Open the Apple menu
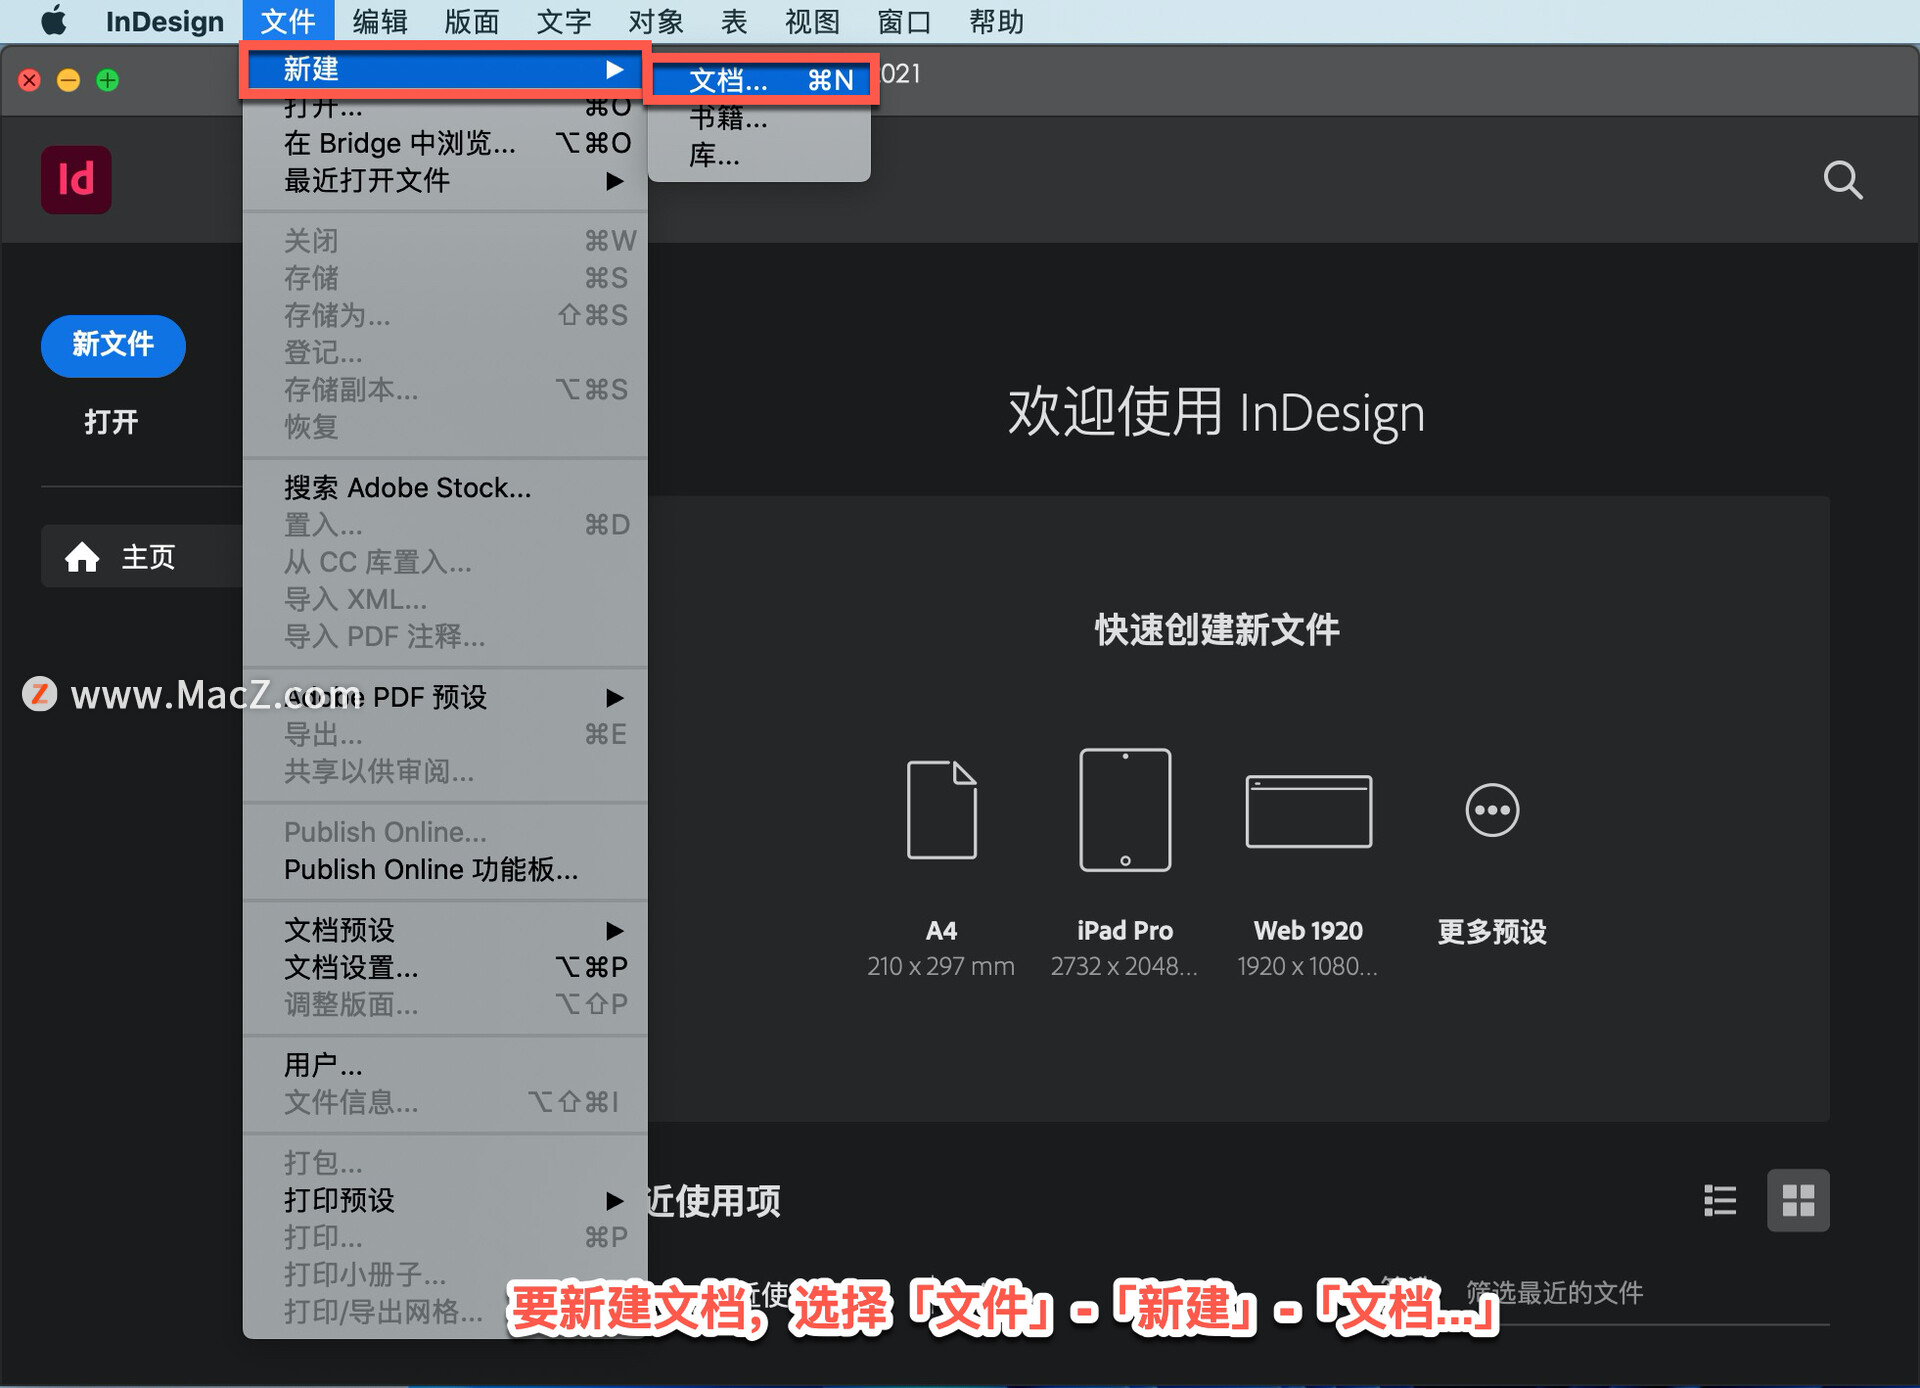The width and height of the screenshot is (1920, 1388). (54, 21)
